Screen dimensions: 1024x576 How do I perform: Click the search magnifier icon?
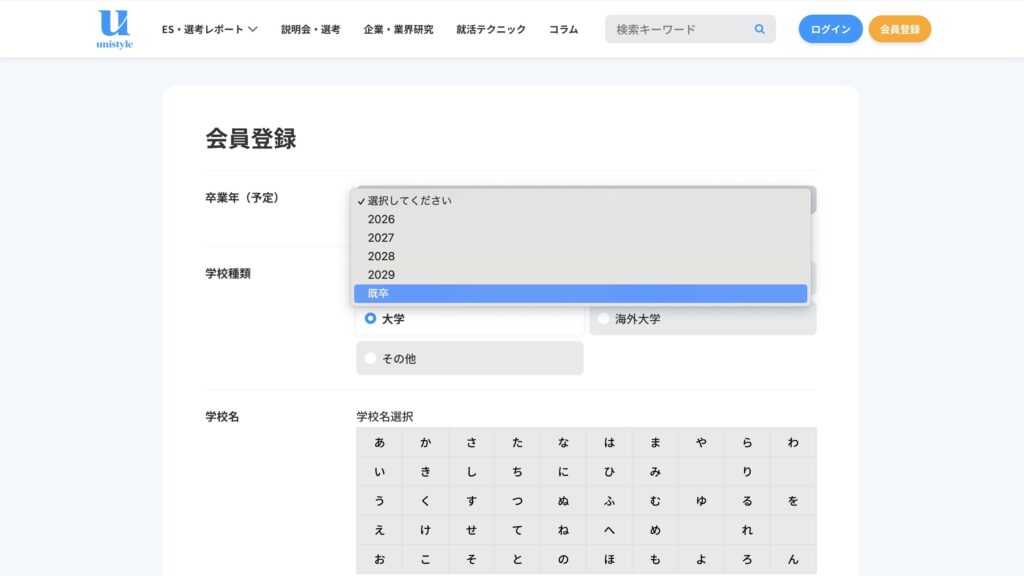pyautogui.click(x=760, y=30)
